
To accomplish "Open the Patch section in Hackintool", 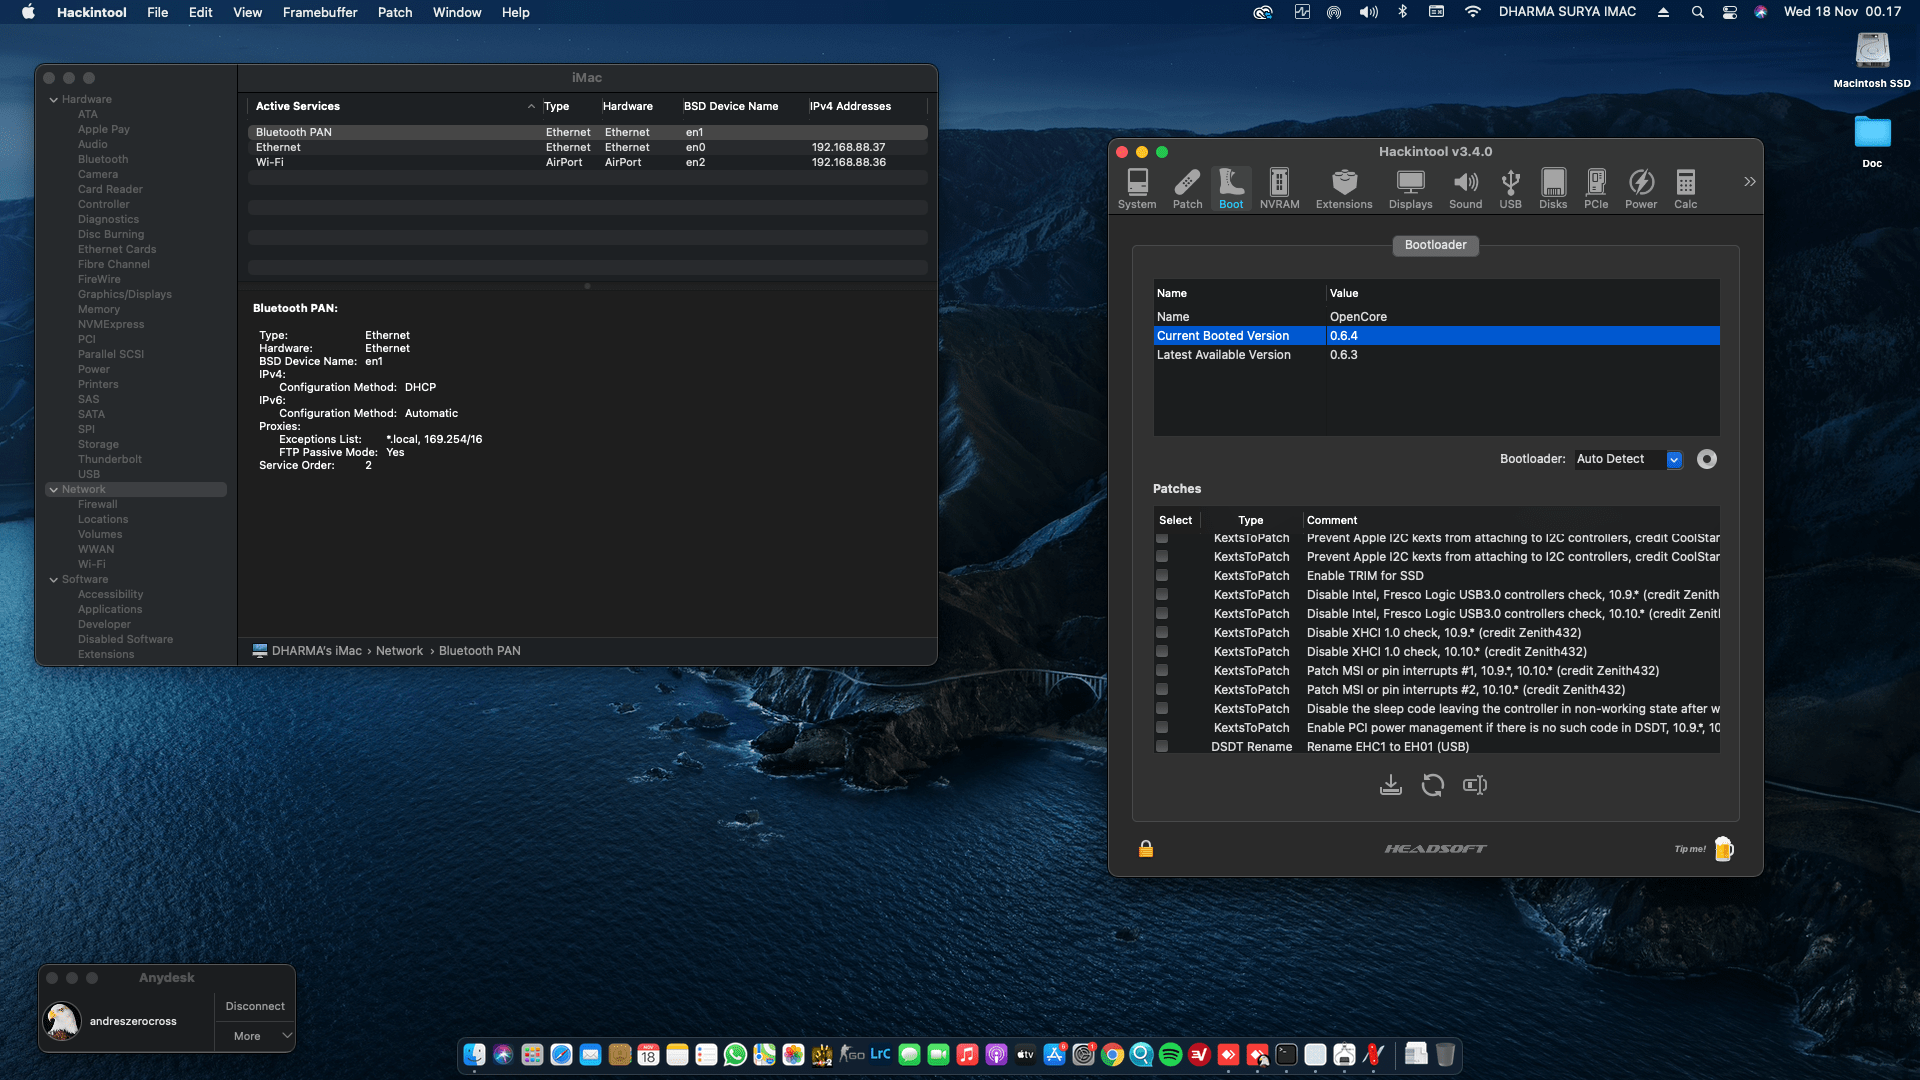I will [x=1187, y=188].
